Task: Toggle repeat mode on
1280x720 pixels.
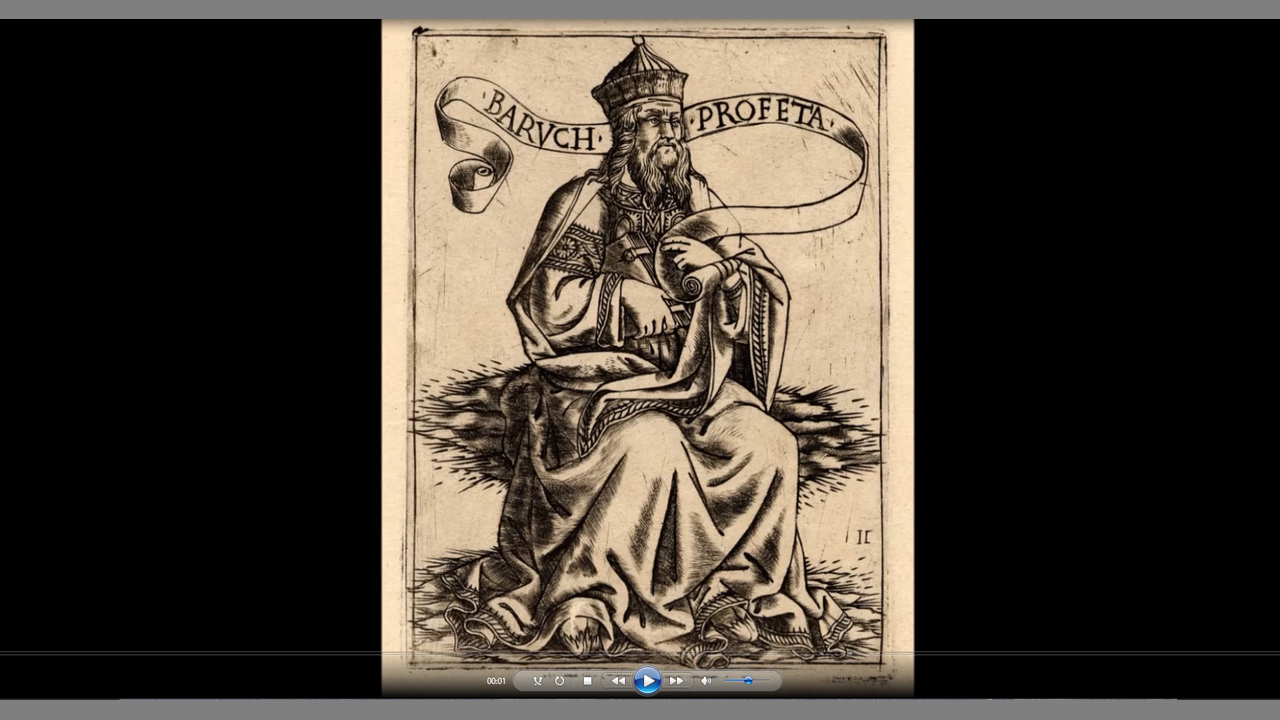Action: [560, 681]
